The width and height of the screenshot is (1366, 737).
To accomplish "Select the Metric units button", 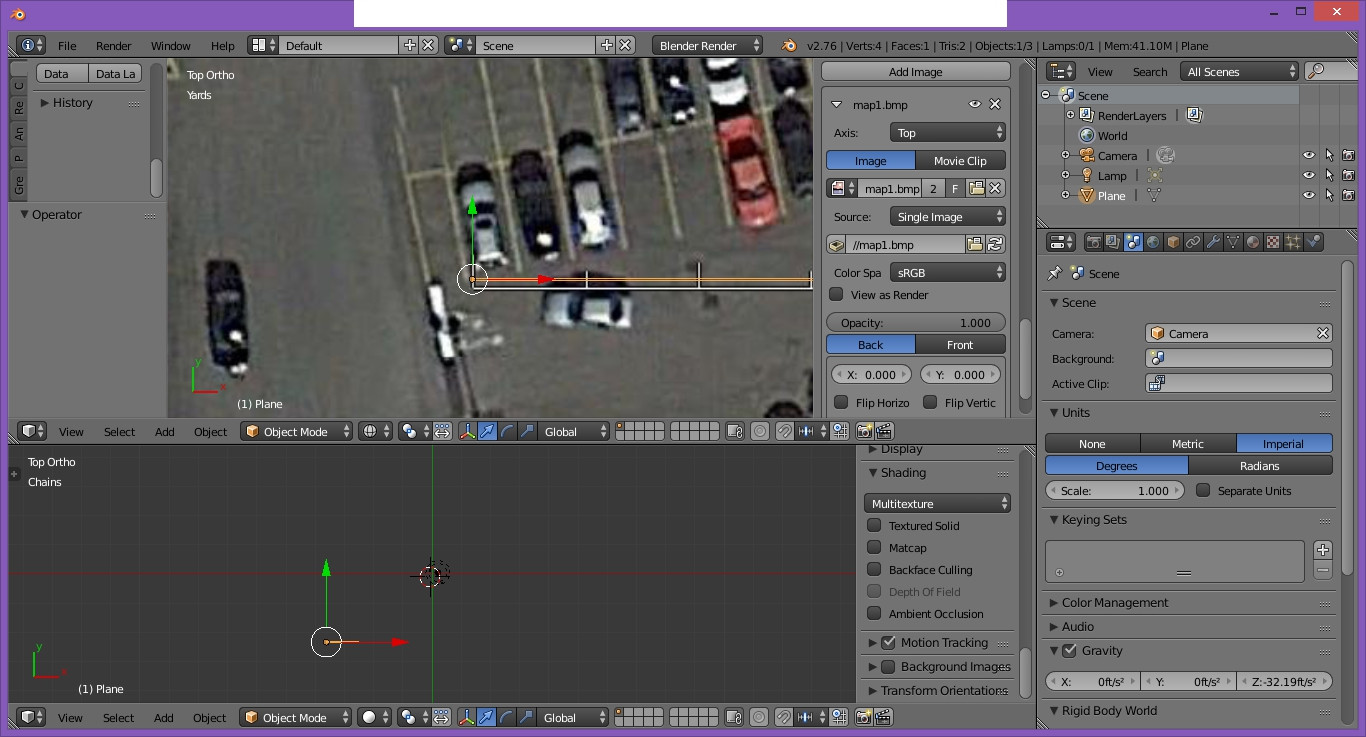I will 1187,444.
